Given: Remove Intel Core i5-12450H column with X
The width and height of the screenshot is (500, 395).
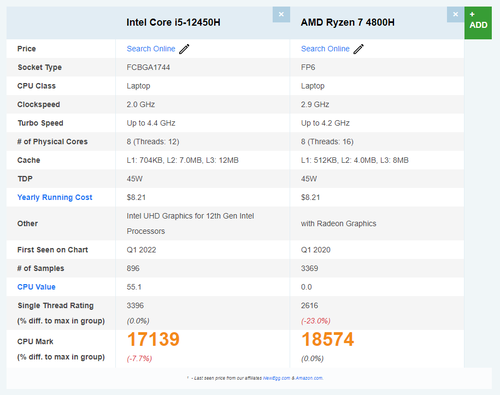Looking at the screenshot, I should 281,14.
